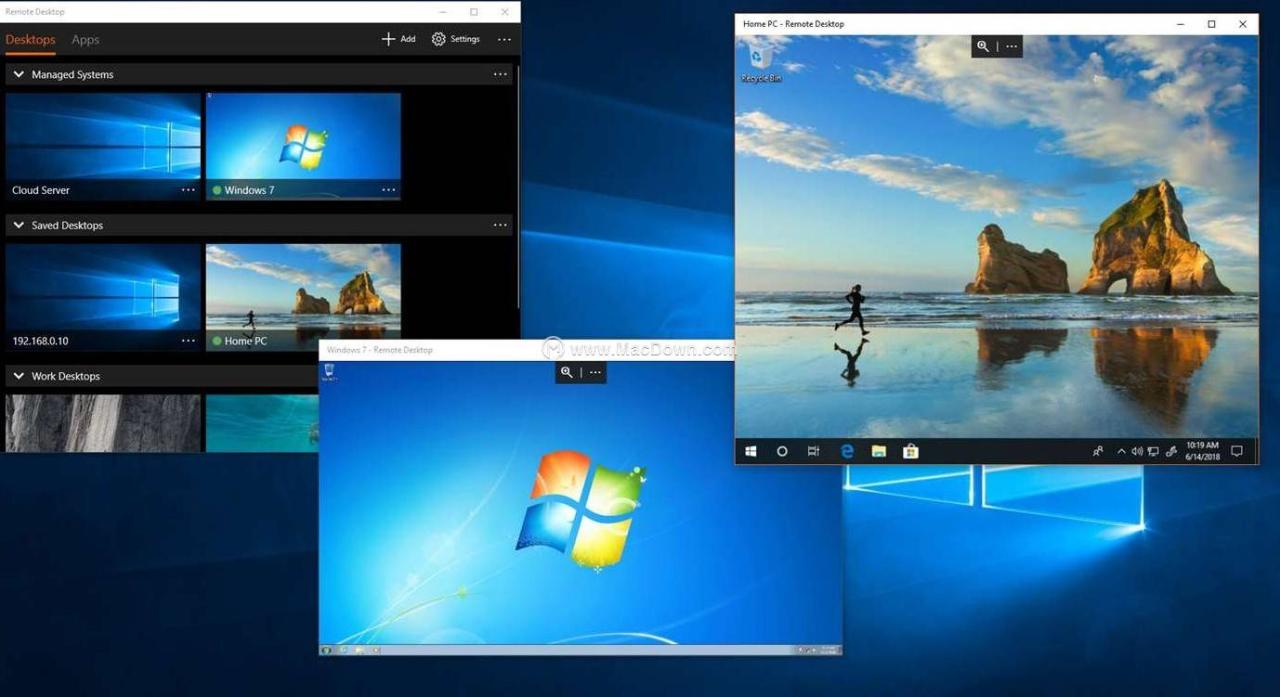
Task: Select the Desktops tab
Action: 30,40
